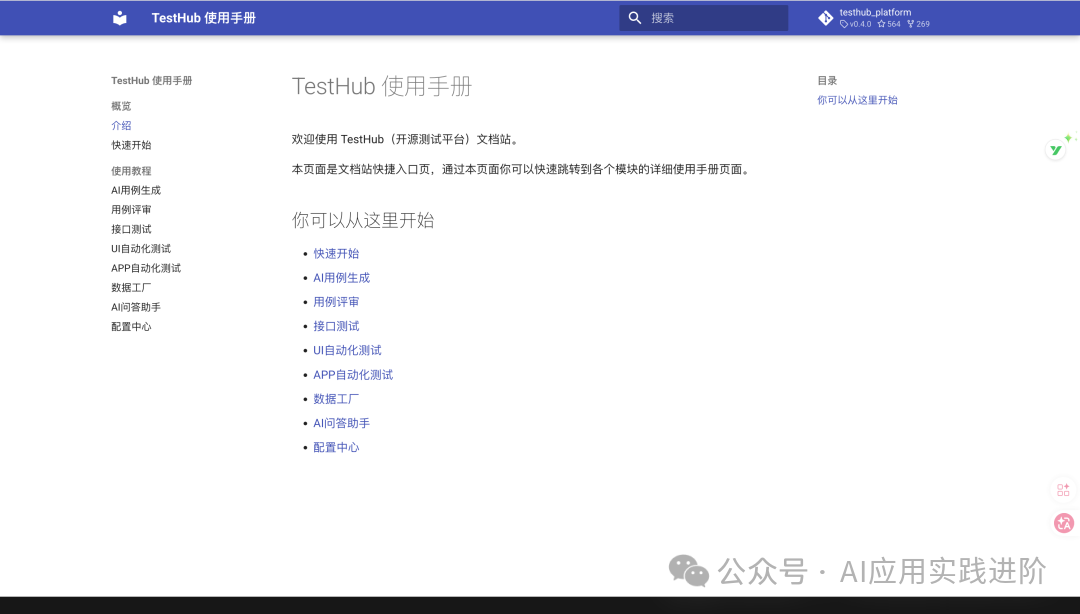Click the search magnifier icon
Screen dimensions: 1080x614
pos(635,18)
